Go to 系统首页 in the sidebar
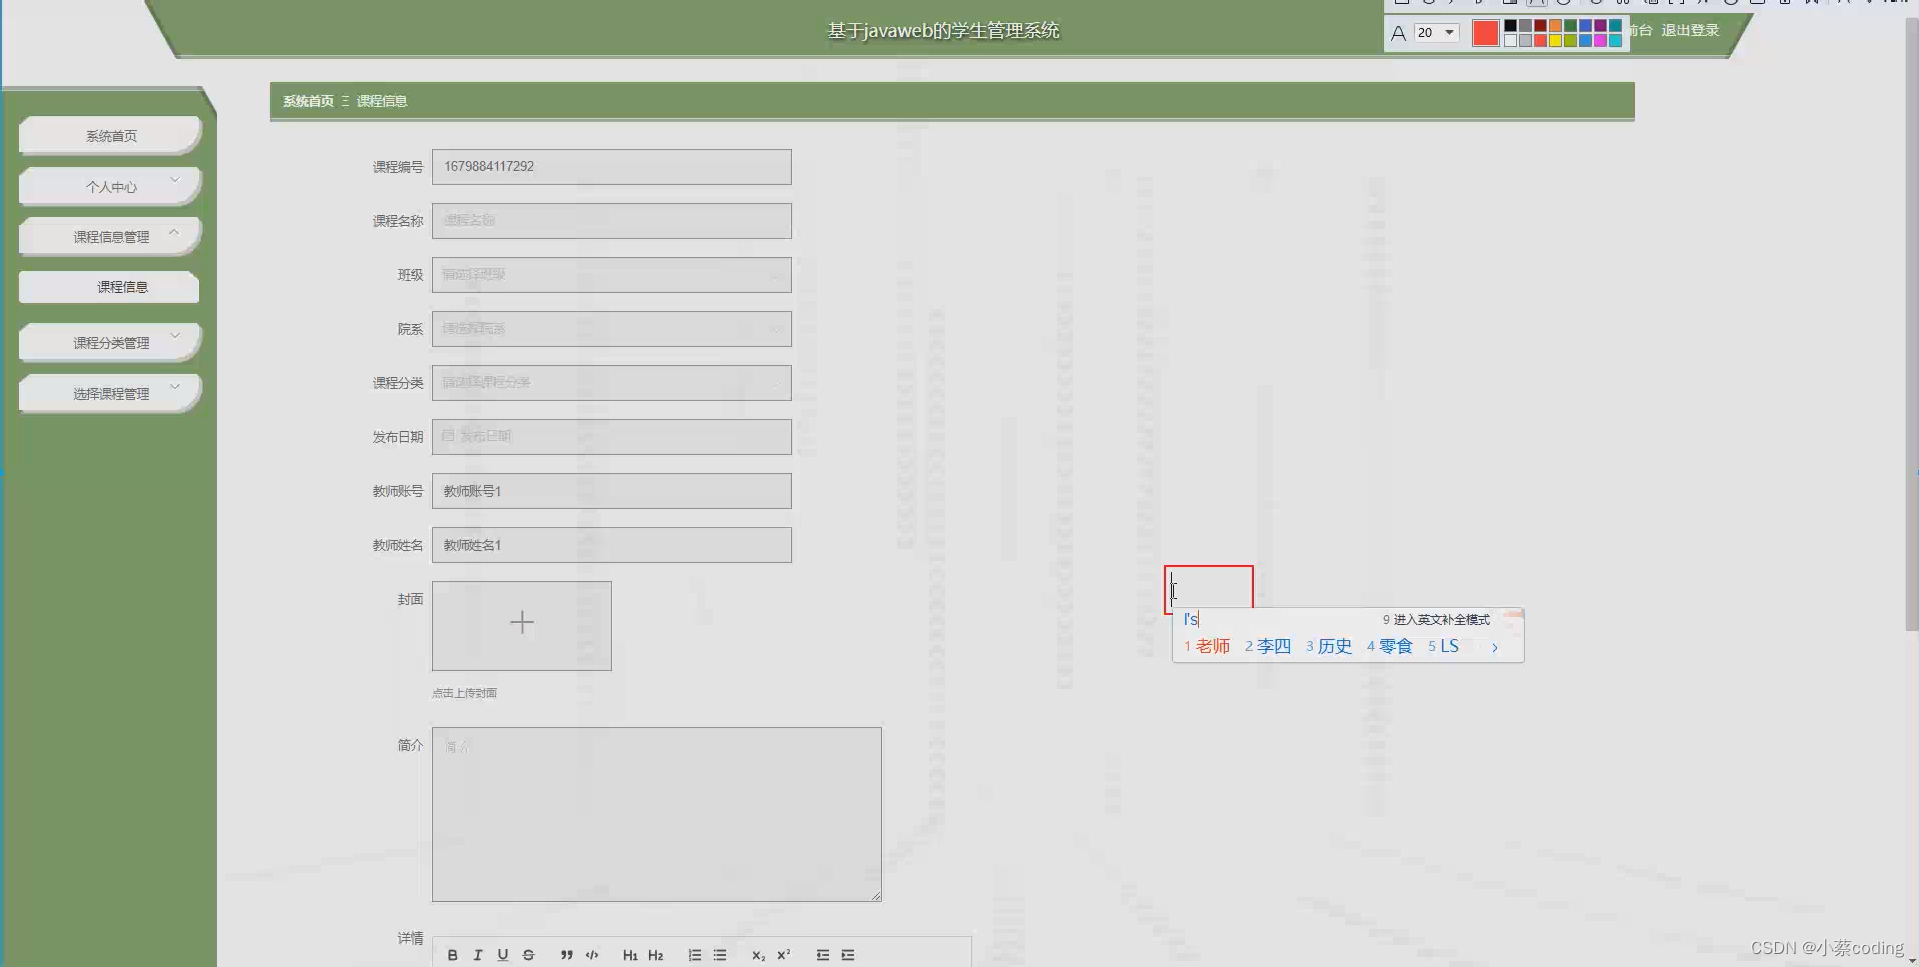Viewport: 1919px width, 967px height. (x=110, y=135)
